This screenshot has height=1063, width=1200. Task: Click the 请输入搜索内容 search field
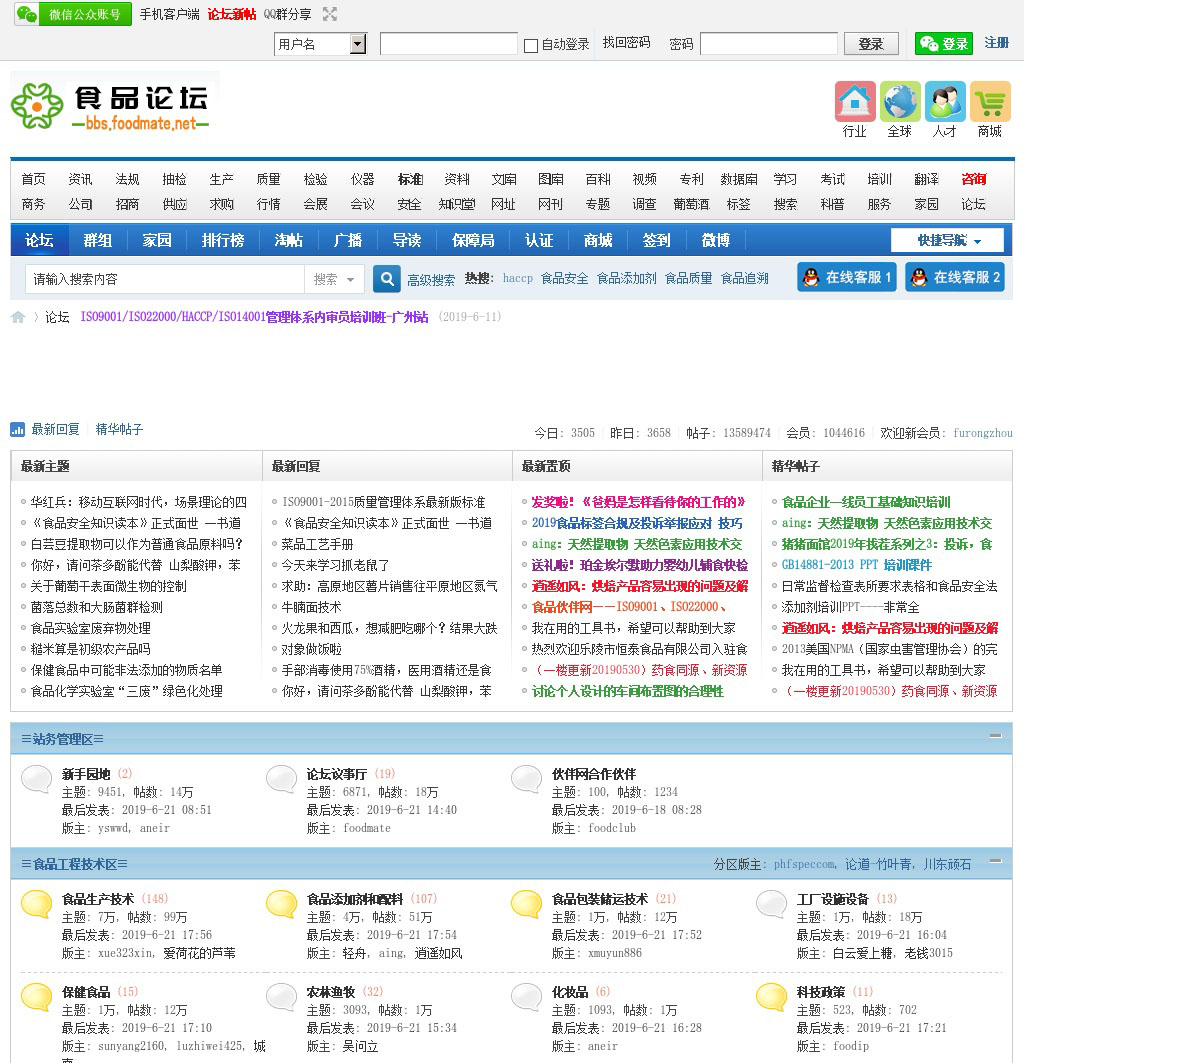tap(165, 279)
